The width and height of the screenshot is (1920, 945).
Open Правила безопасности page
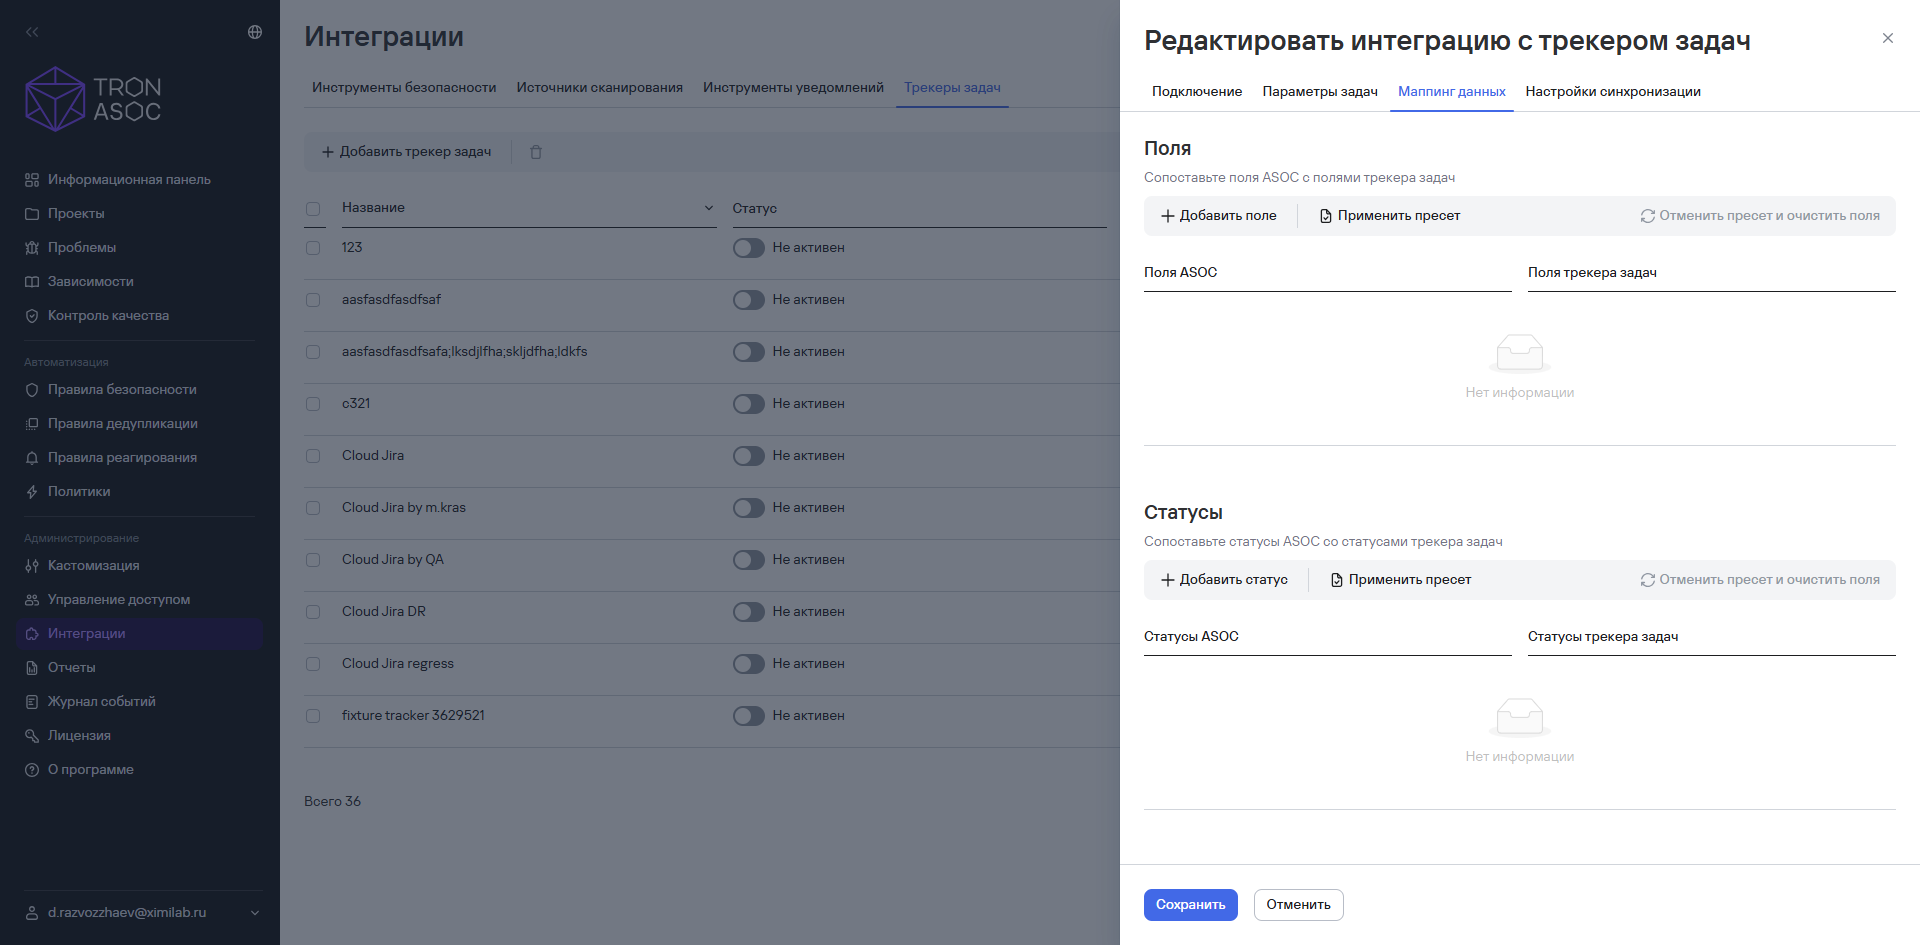(x=122, y=390)
